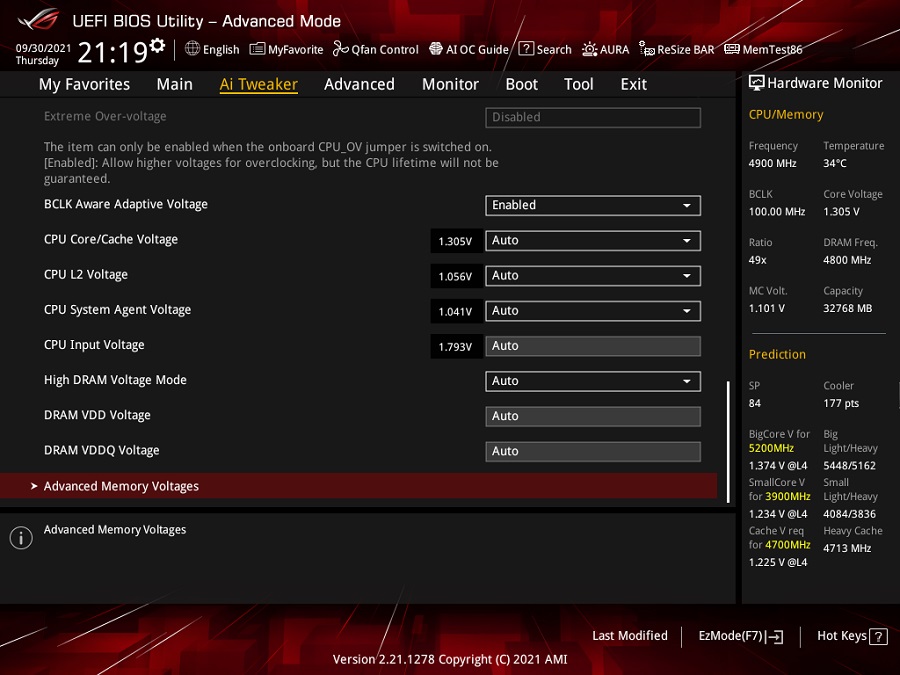Open the AURA lighting icon
Viewport: 900px width, 675px height.
(x=589, y=49)
